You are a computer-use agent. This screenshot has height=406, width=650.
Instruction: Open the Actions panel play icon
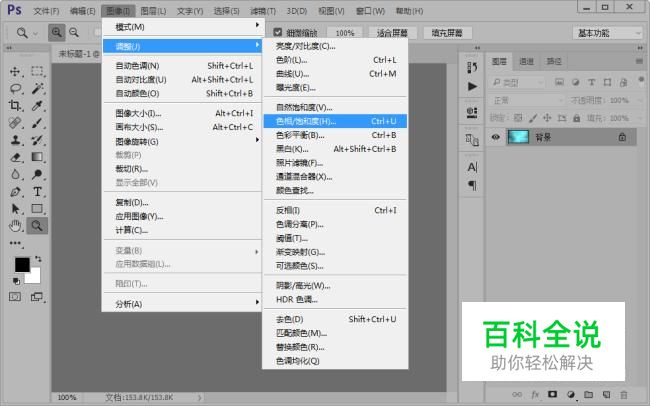coord(472,86)
